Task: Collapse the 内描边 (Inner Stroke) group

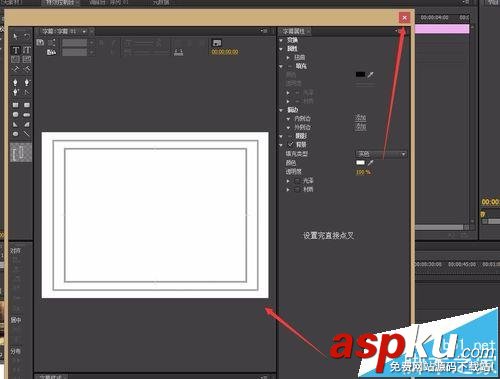Action: click(288, 119)
